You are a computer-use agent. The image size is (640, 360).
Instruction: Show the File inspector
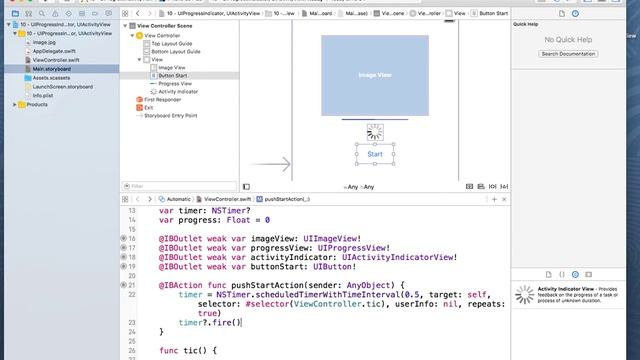(562, 13)
